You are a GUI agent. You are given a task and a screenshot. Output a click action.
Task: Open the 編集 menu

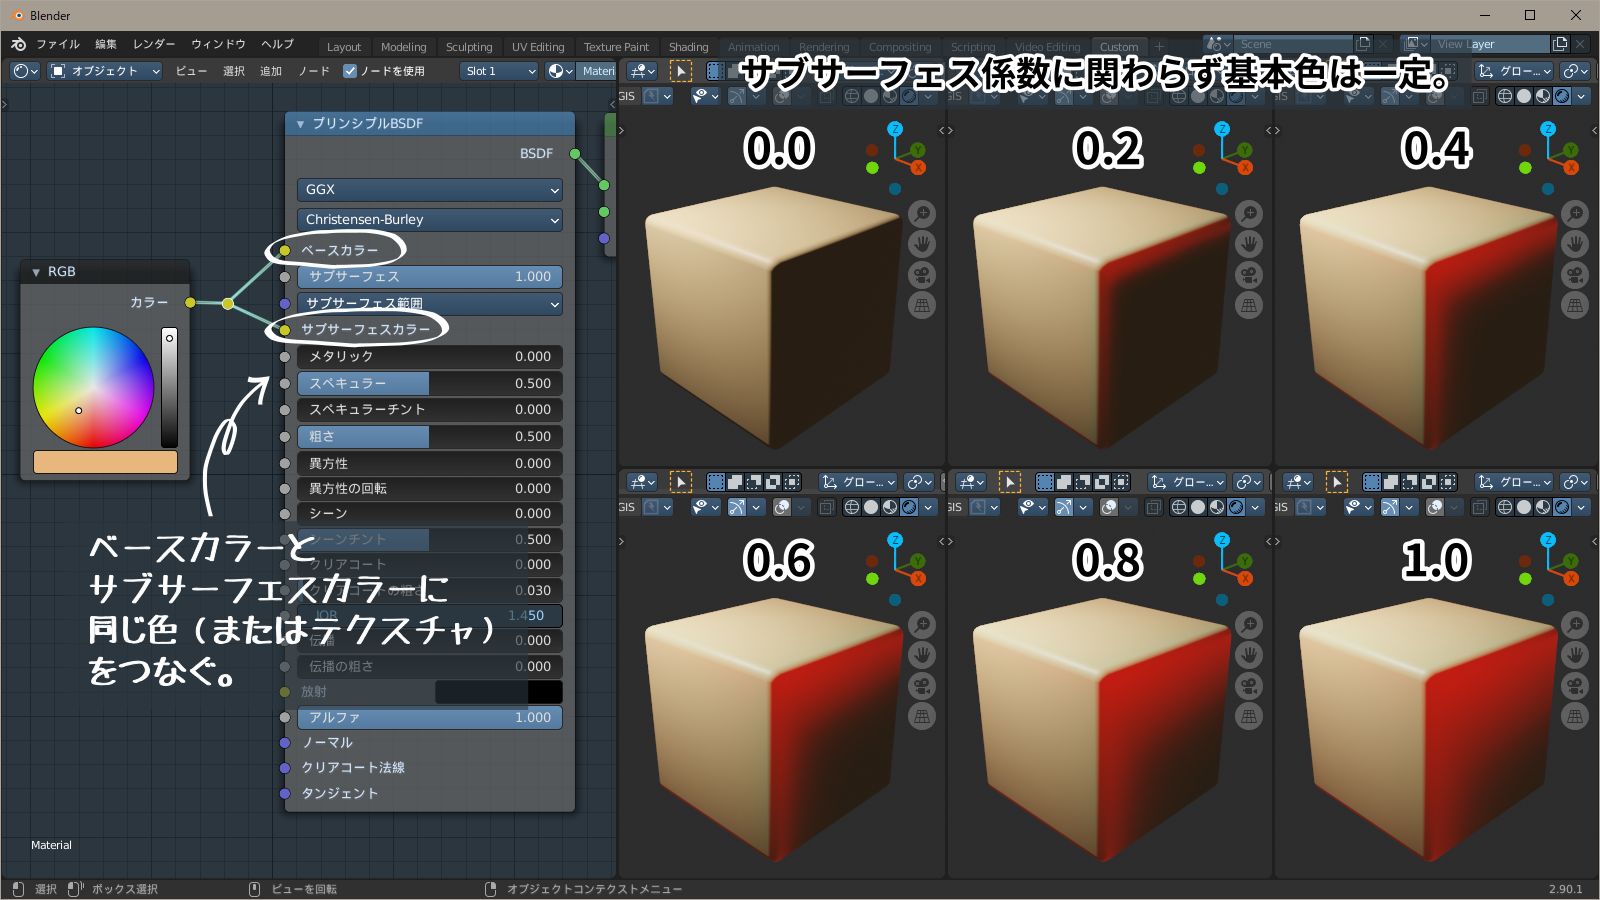[x=105, y=44]
